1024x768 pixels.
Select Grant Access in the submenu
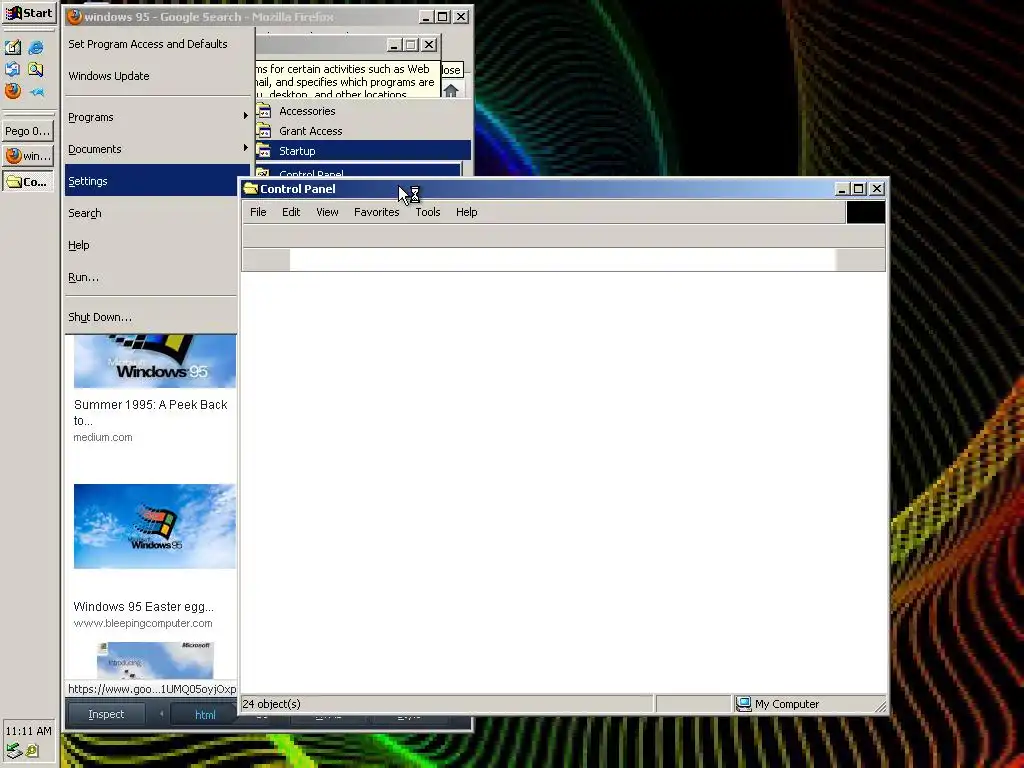point(362,131)
